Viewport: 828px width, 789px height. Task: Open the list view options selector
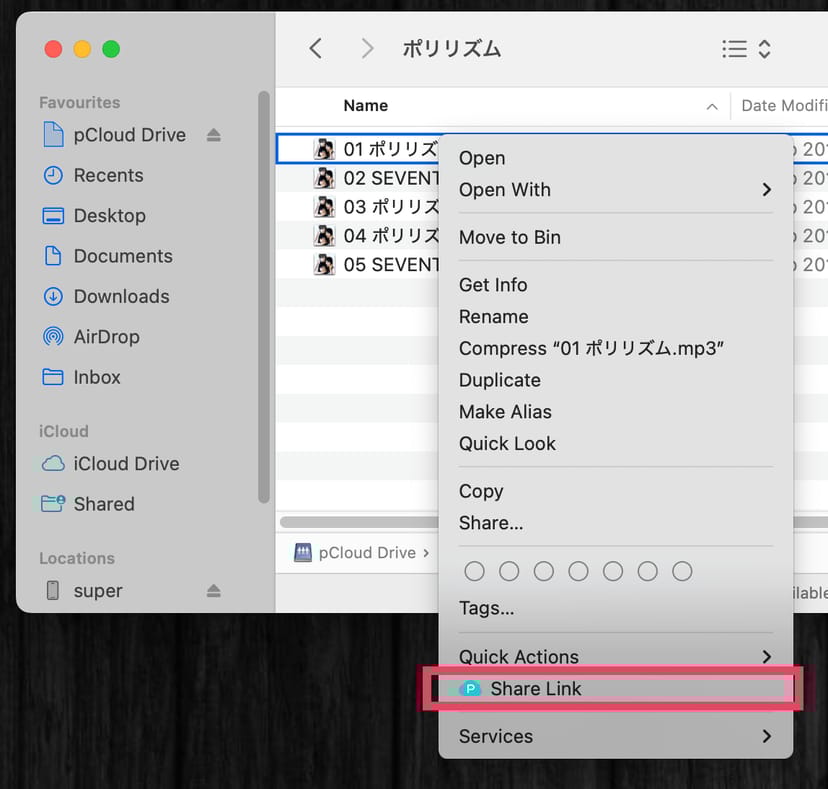point(746,49)
